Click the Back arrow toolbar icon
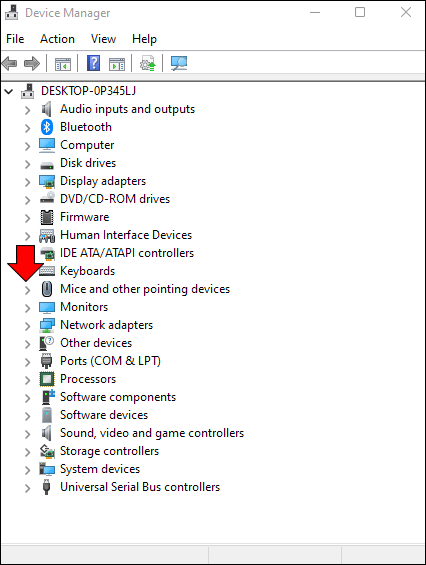Screen dimensions: 426x565 (x=10, y=63)
